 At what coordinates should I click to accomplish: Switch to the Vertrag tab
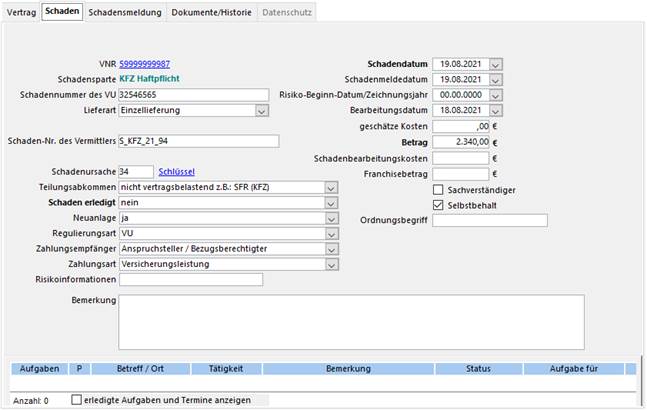click(x=21, y=14)
